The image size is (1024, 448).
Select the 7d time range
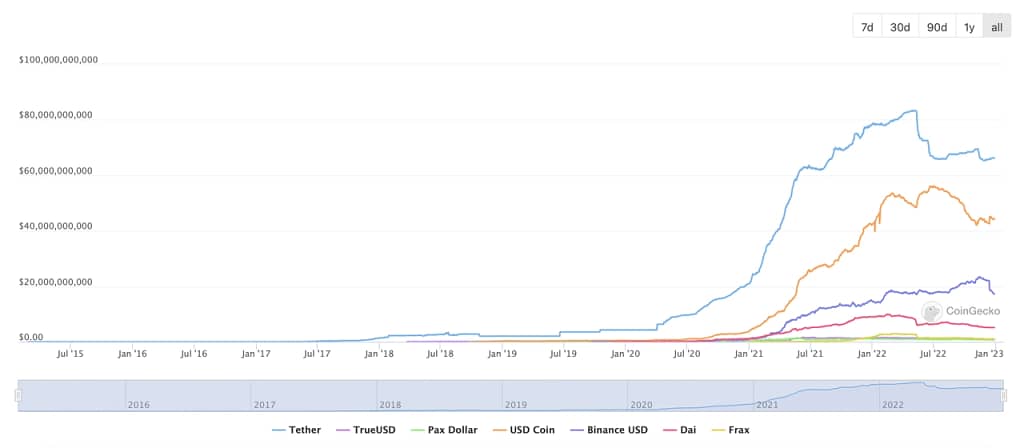(867, 27)
